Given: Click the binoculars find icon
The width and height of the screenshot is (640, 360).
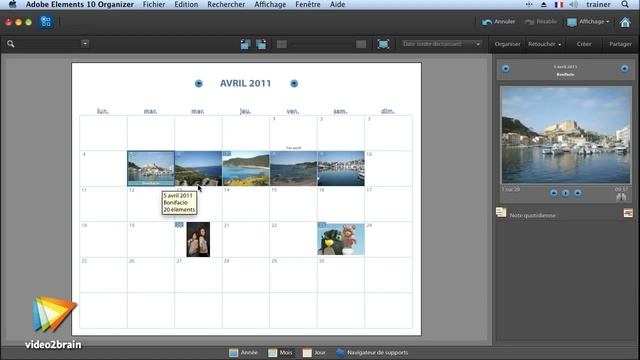Looking at the screenshot, I should pyautogui.click(x=621, y=197).
